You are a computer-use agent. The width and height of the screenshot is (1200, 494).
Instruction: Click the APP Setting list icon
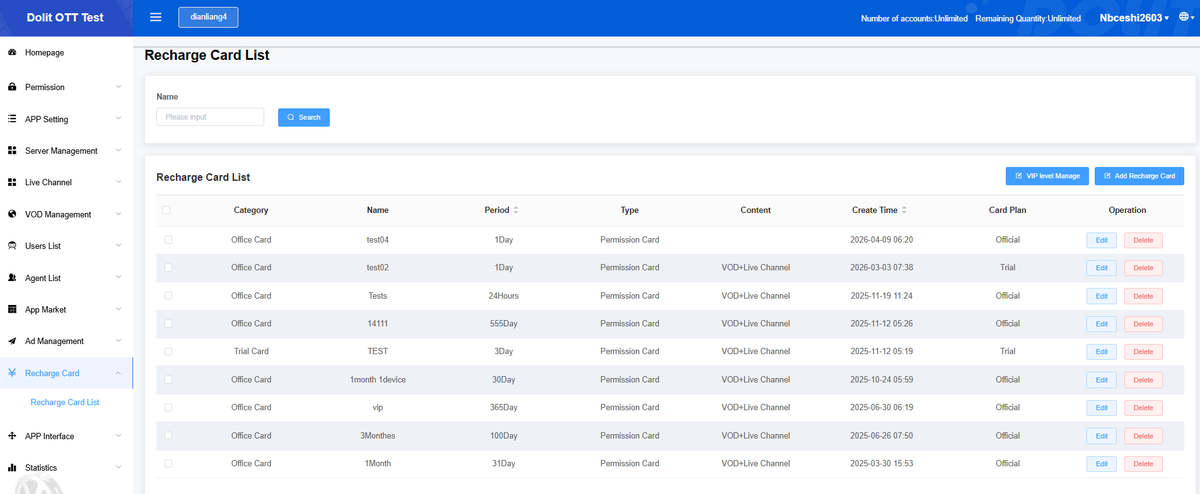click(12, 119)
